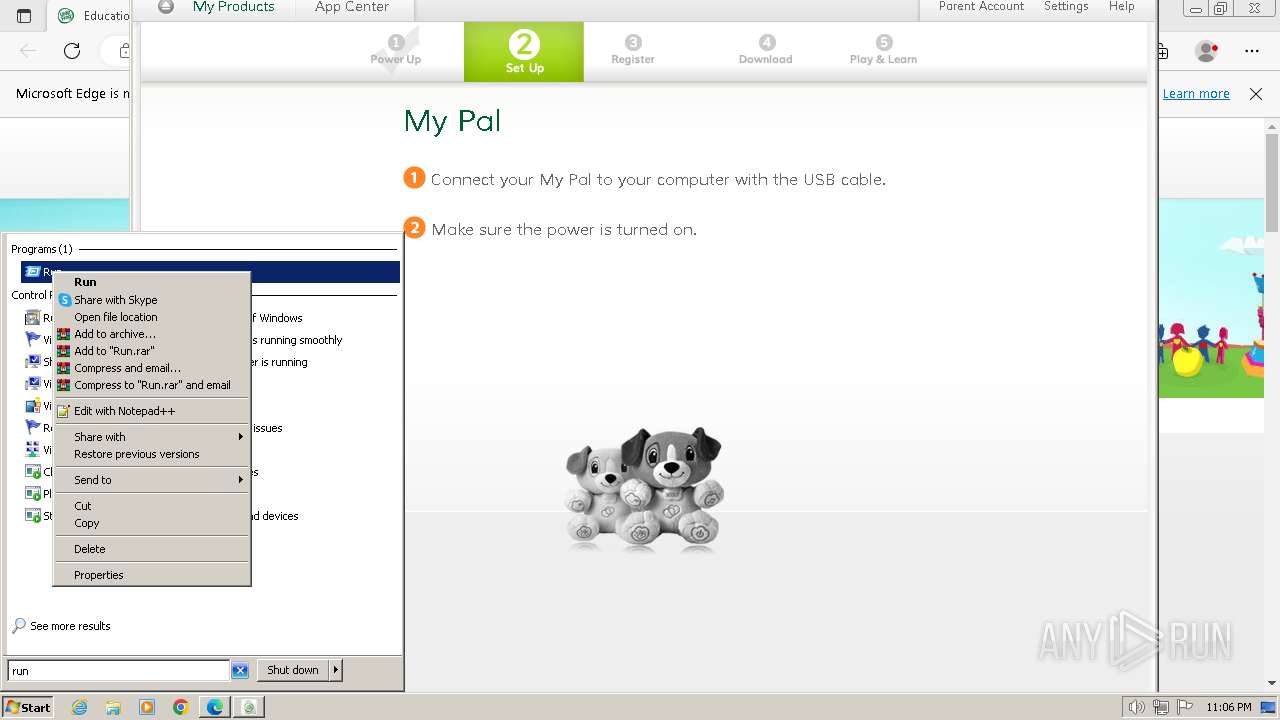Viewport: 1280px width, 720px height.
Task: Open Edge tab actions menu icon
Action: [x=24, y=15]
